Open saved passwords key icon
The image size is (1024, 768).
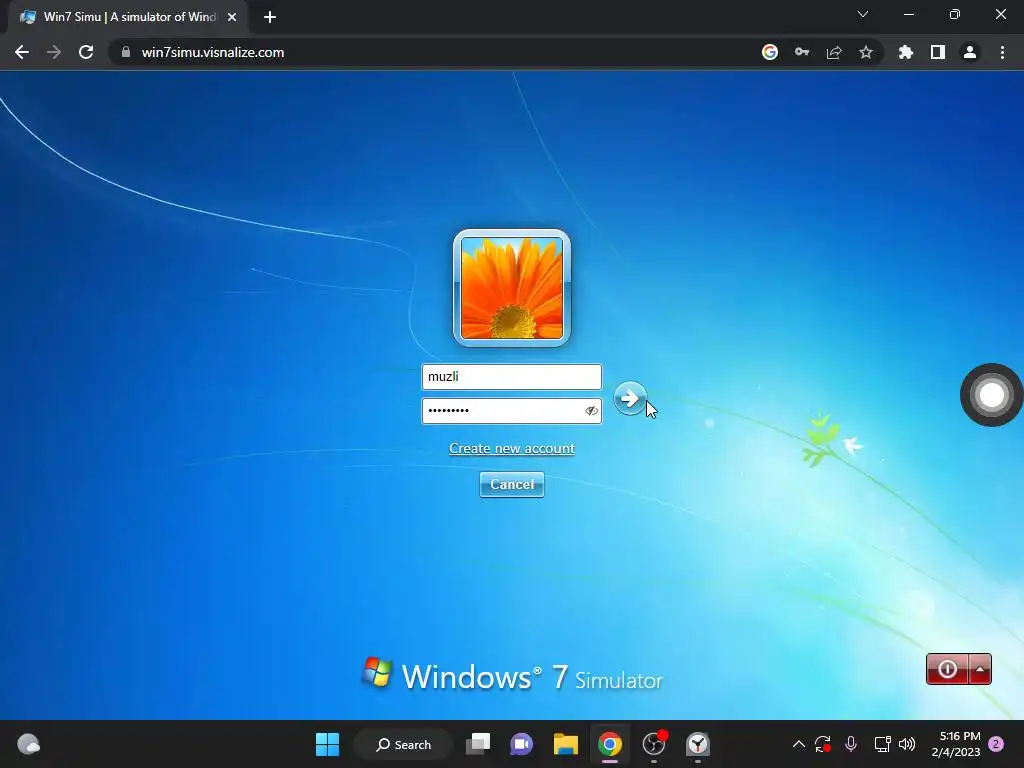(x=802, y=52)
